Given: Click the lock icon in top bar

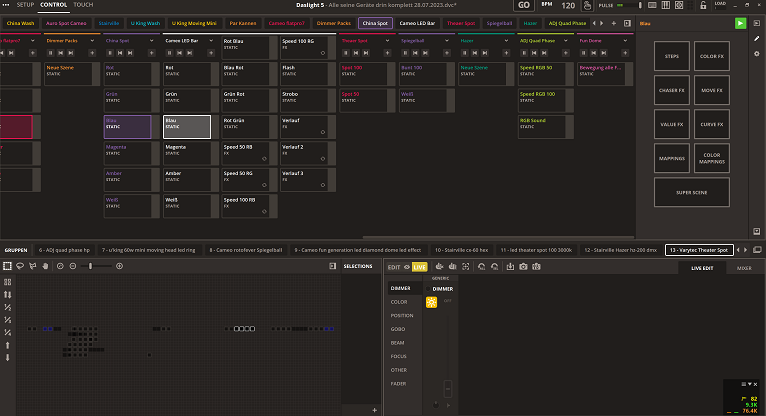Looking at the screenshot, I should 703,5.
